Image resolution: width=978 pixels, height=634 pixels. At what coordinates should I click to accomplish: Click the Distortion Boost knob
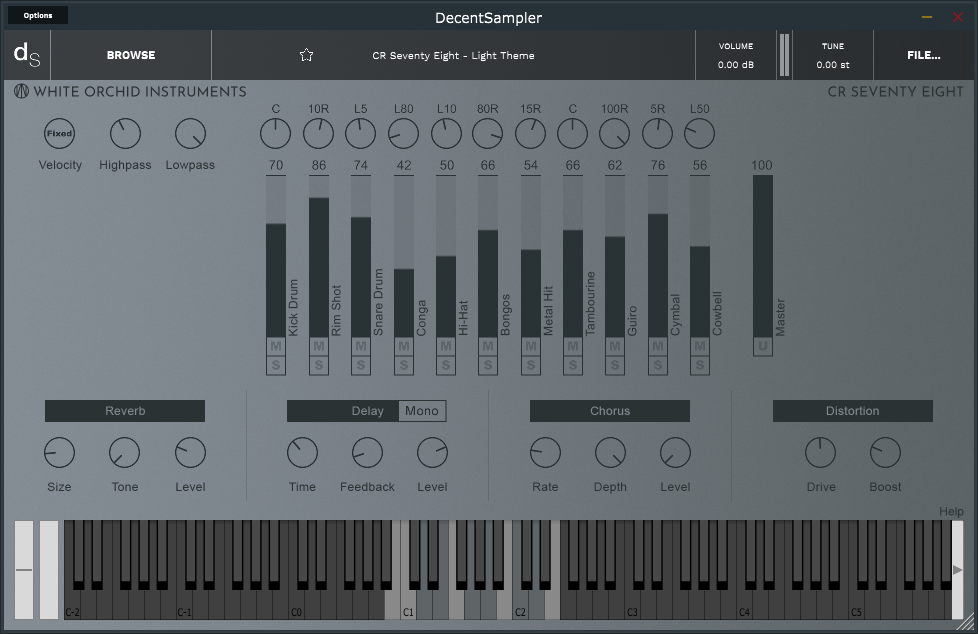[885, 452]
